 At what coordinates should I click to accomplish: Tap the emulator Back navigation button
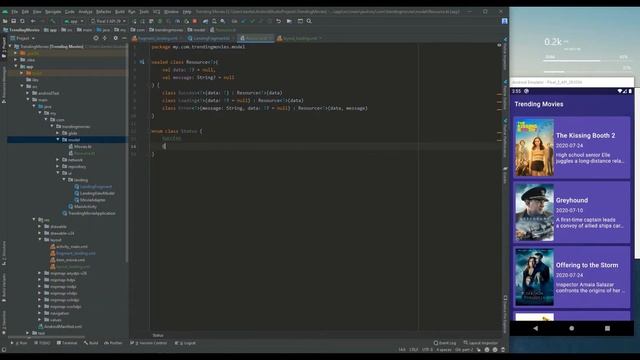(536, 328)
